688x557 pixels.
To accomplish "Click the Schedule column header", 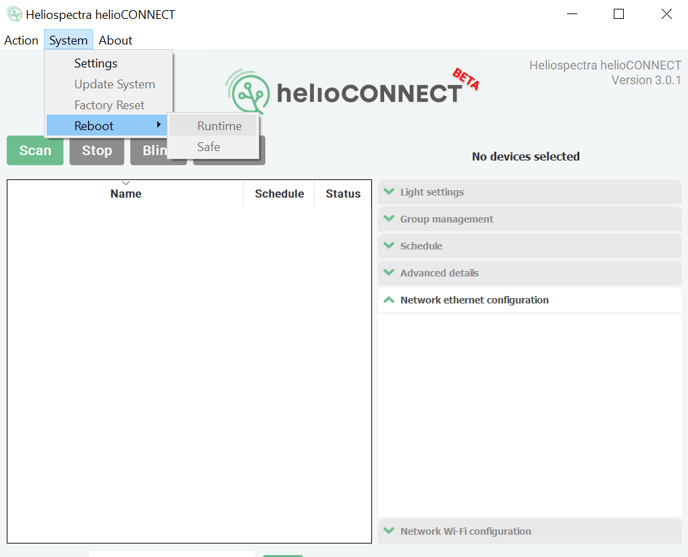I will (x=279, y=194).
